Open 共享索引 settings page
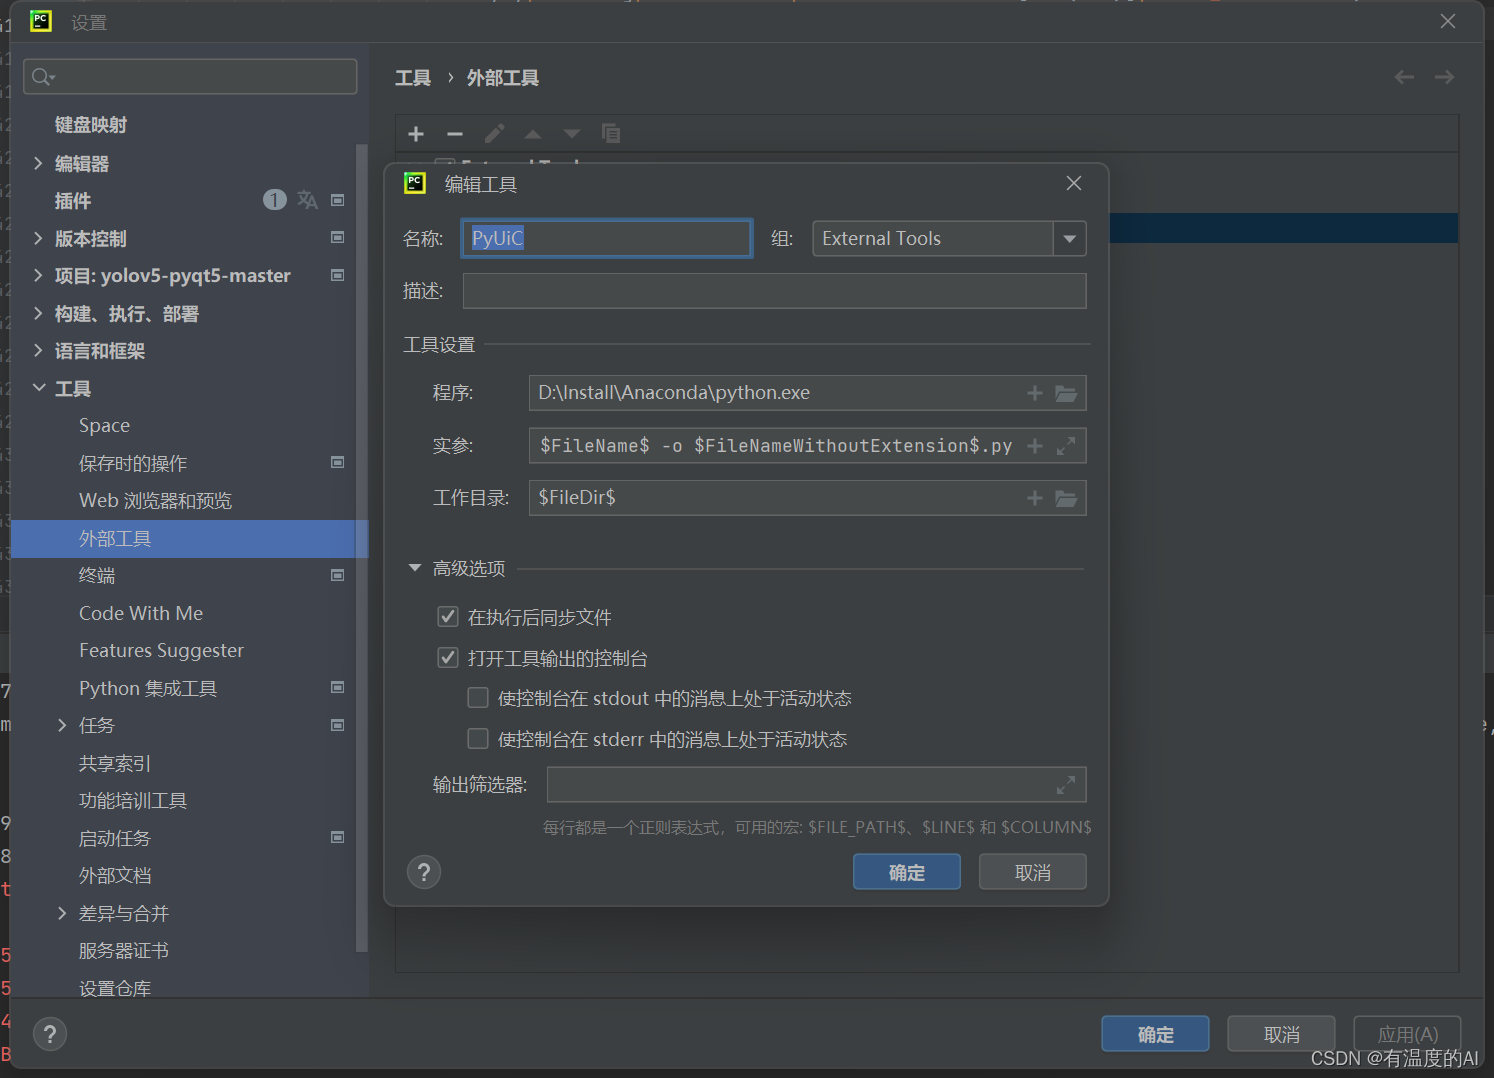The height and width of the screenshot is (1078, 1494). click(x=115, y=763)
